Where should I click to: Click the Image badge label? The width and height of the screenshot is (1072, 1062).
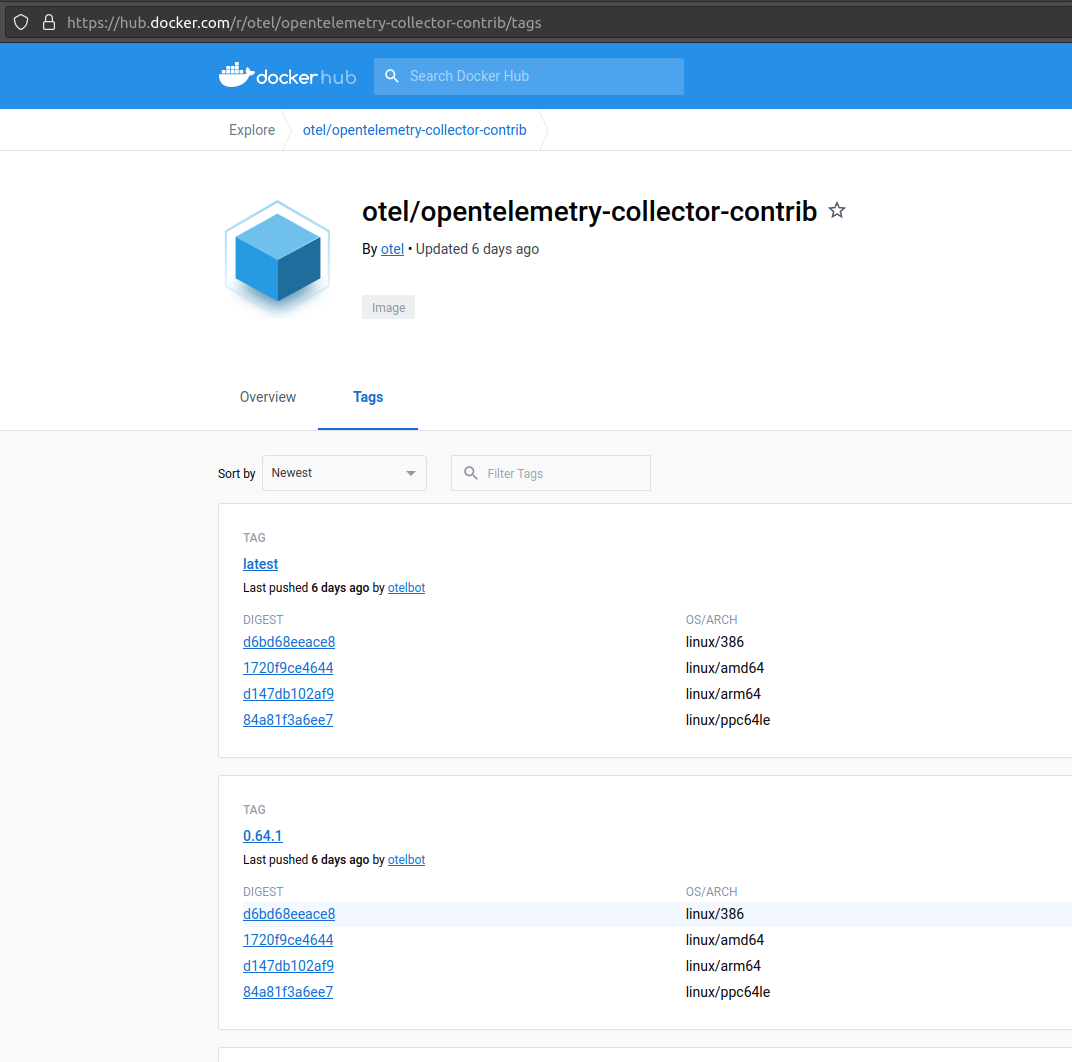388,307
